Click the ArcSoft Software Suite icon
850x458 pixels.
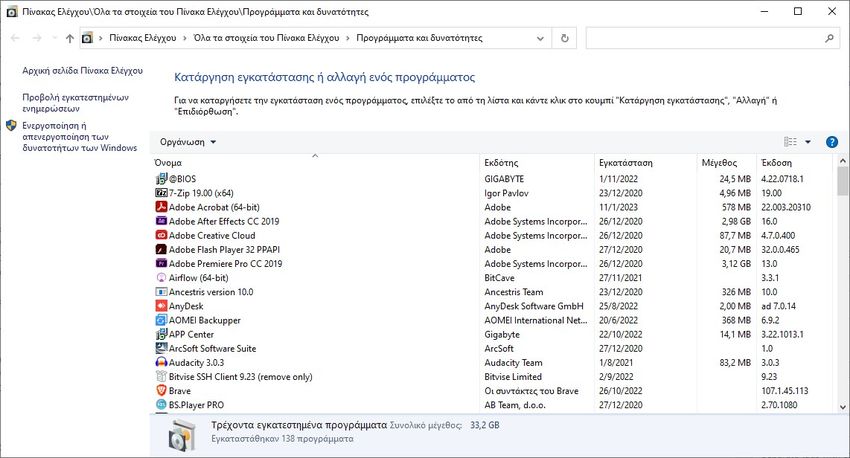pyautogui.click(x=161, y=349)
